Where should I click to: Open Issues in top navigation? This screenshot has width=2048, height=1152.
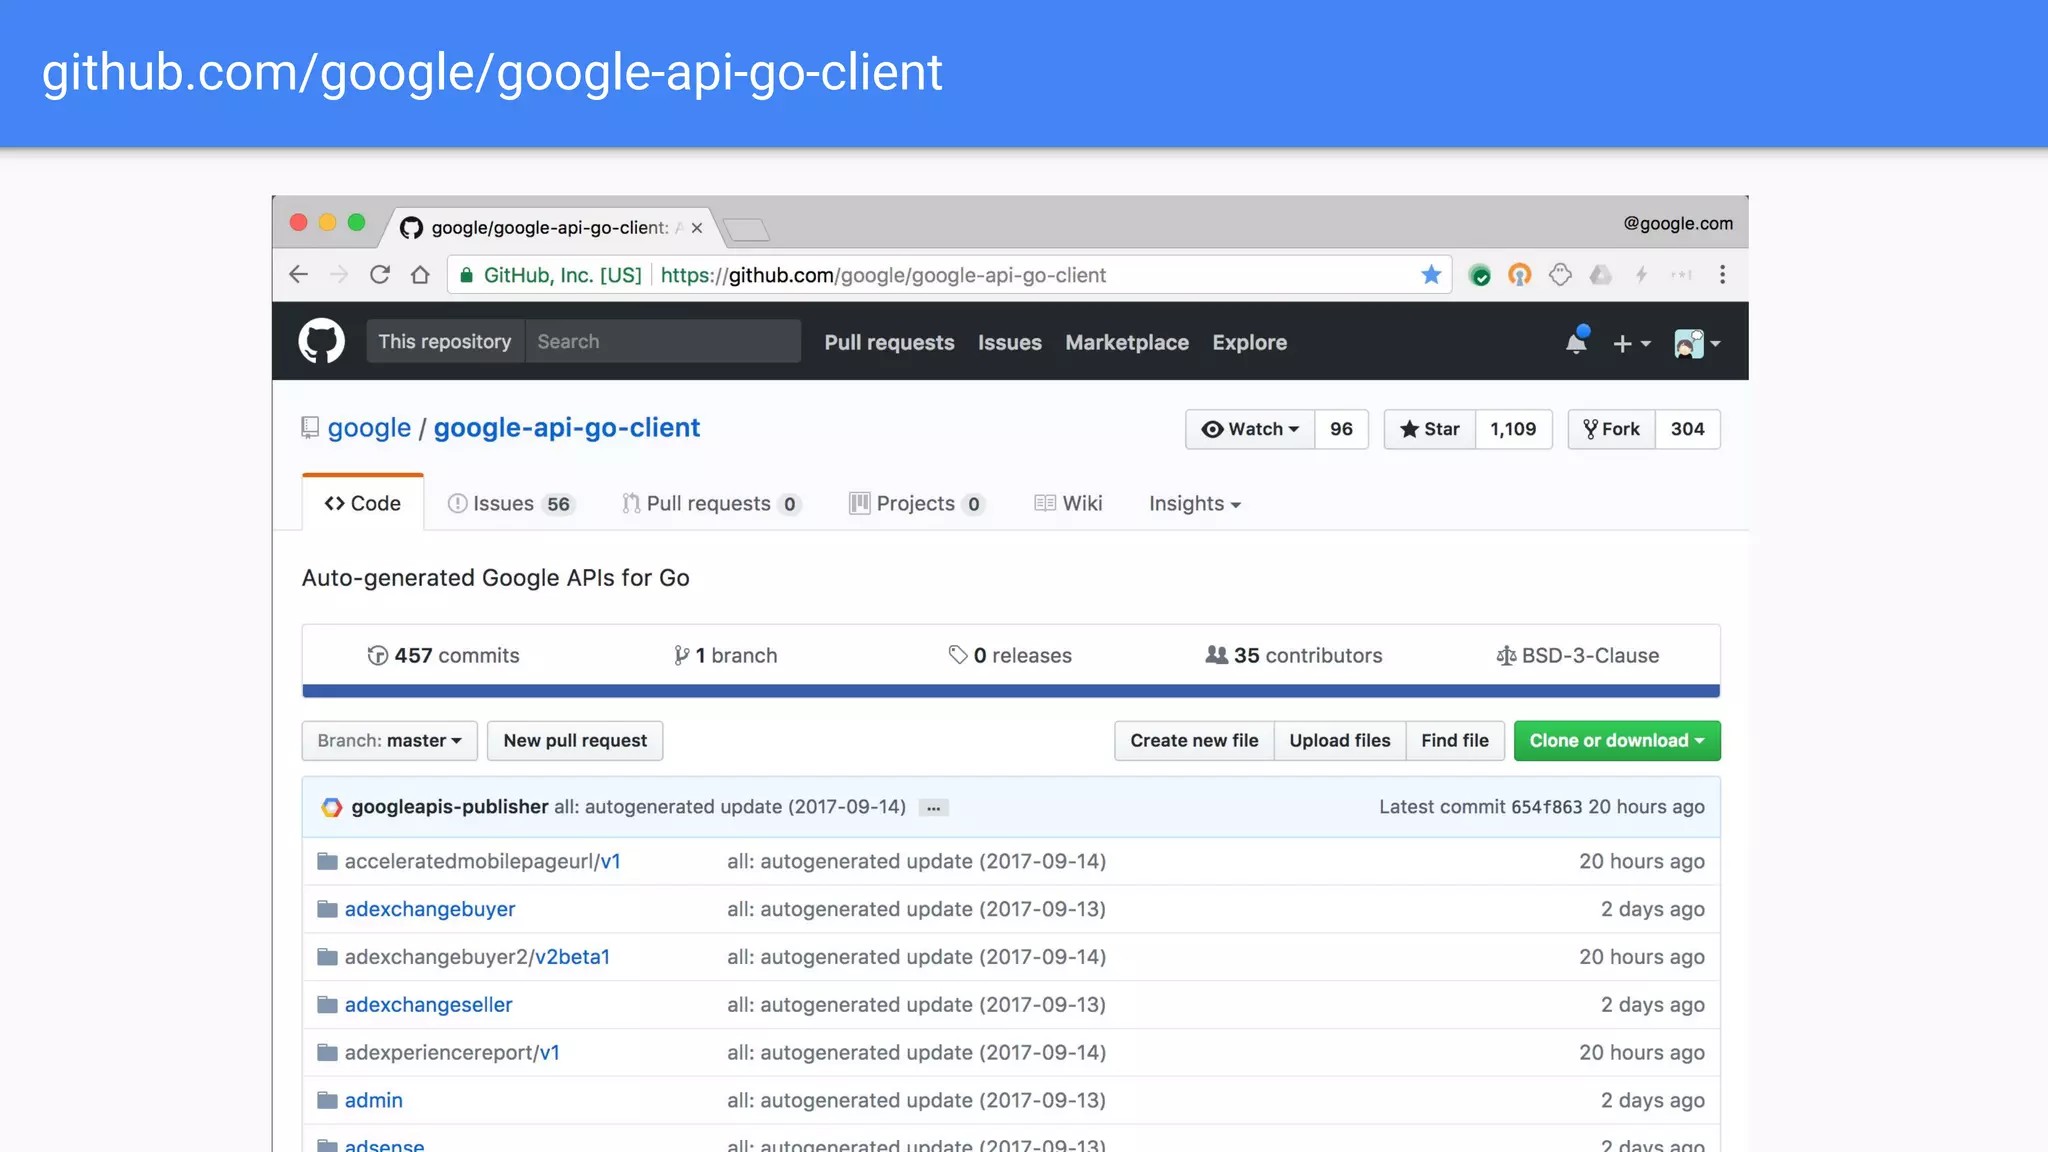coord(1010,342)
